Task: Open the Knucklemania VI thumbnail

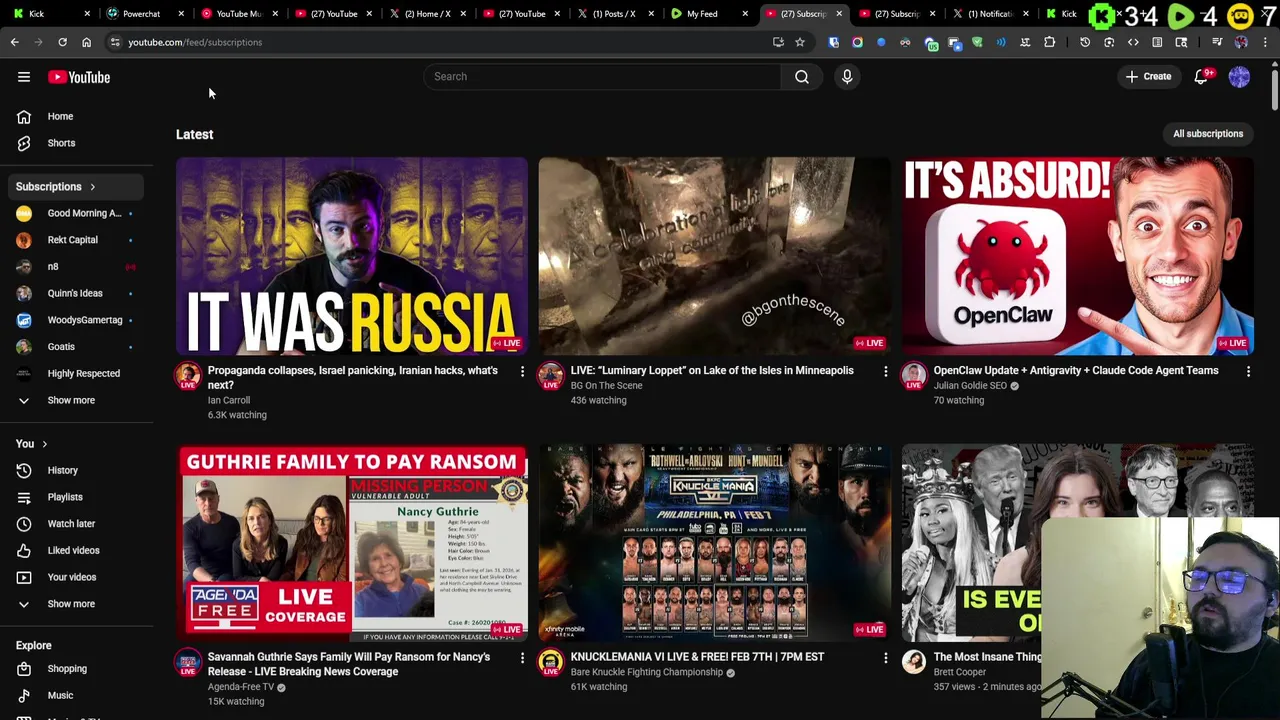Action: (x=715, y=543)
